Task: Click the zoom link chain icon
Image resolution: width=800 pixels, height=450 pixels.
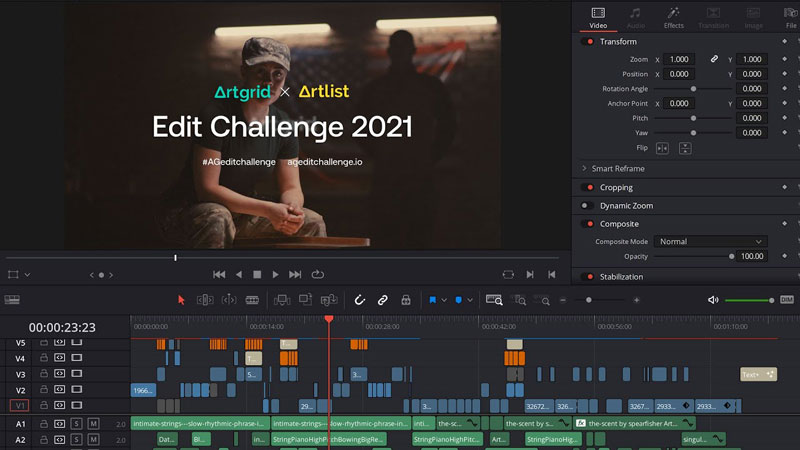Action: point(714,59)
